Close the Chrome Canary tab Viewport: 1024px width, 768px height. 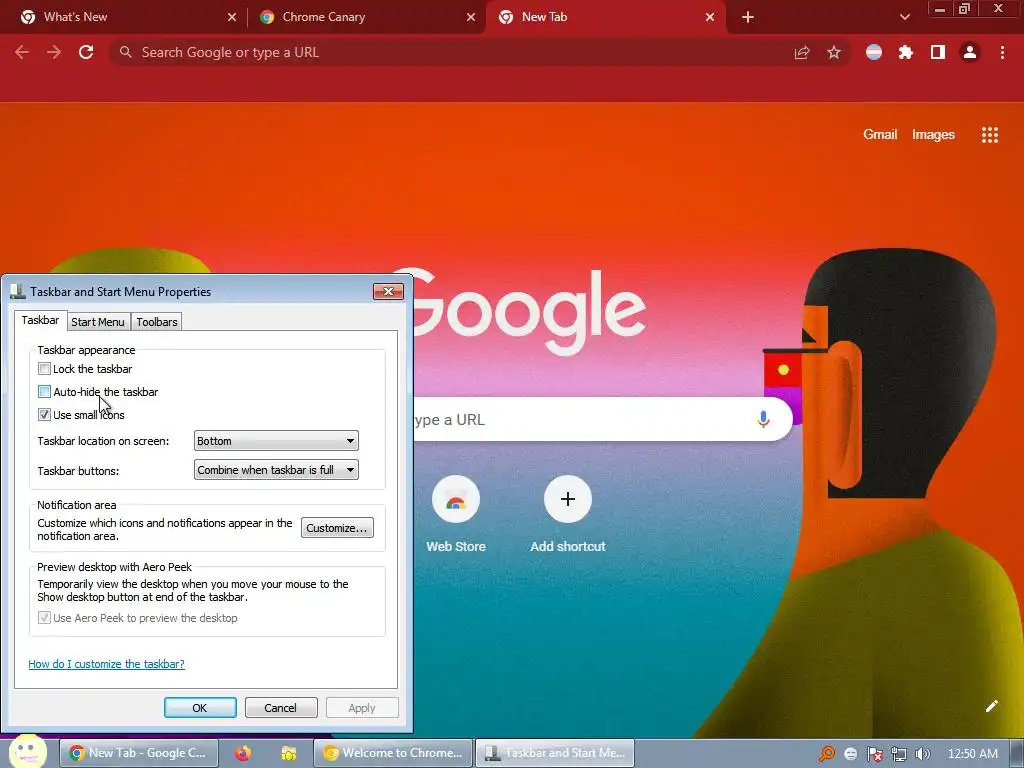click(471, 17)
